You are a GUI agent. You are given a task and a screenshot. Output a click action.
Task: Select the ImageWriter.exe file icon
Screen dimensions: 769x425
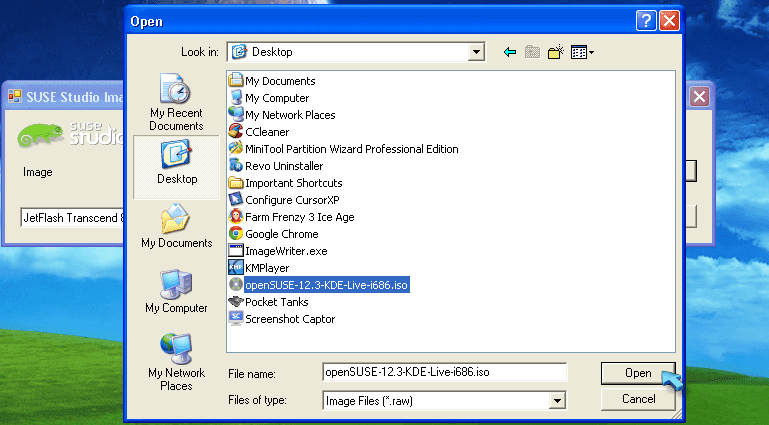coord(236,250)
